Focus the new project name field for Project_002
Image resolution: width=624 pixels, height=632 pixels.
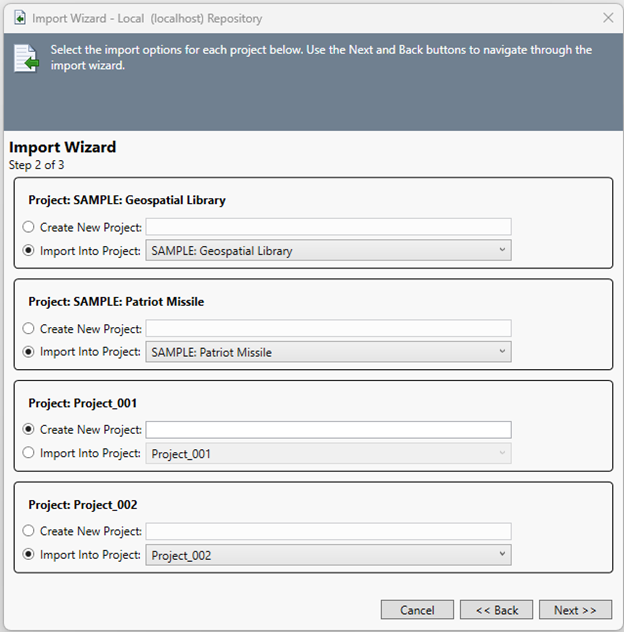[x=328, y=531]
